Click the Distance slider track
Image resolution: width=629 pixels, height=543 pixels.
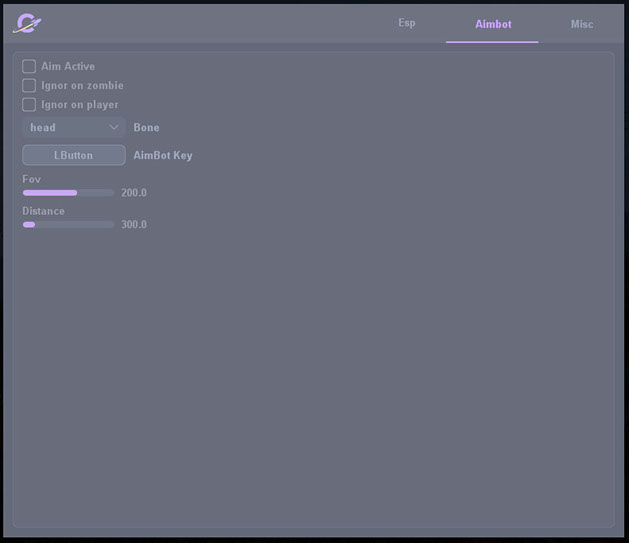[x=68, y=224]
